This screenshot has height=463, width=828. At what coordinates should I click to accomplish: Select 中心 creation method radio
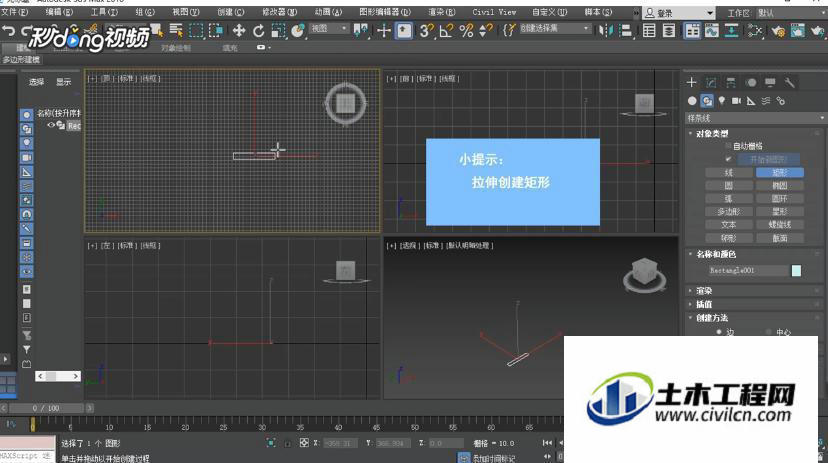point(768,332)
